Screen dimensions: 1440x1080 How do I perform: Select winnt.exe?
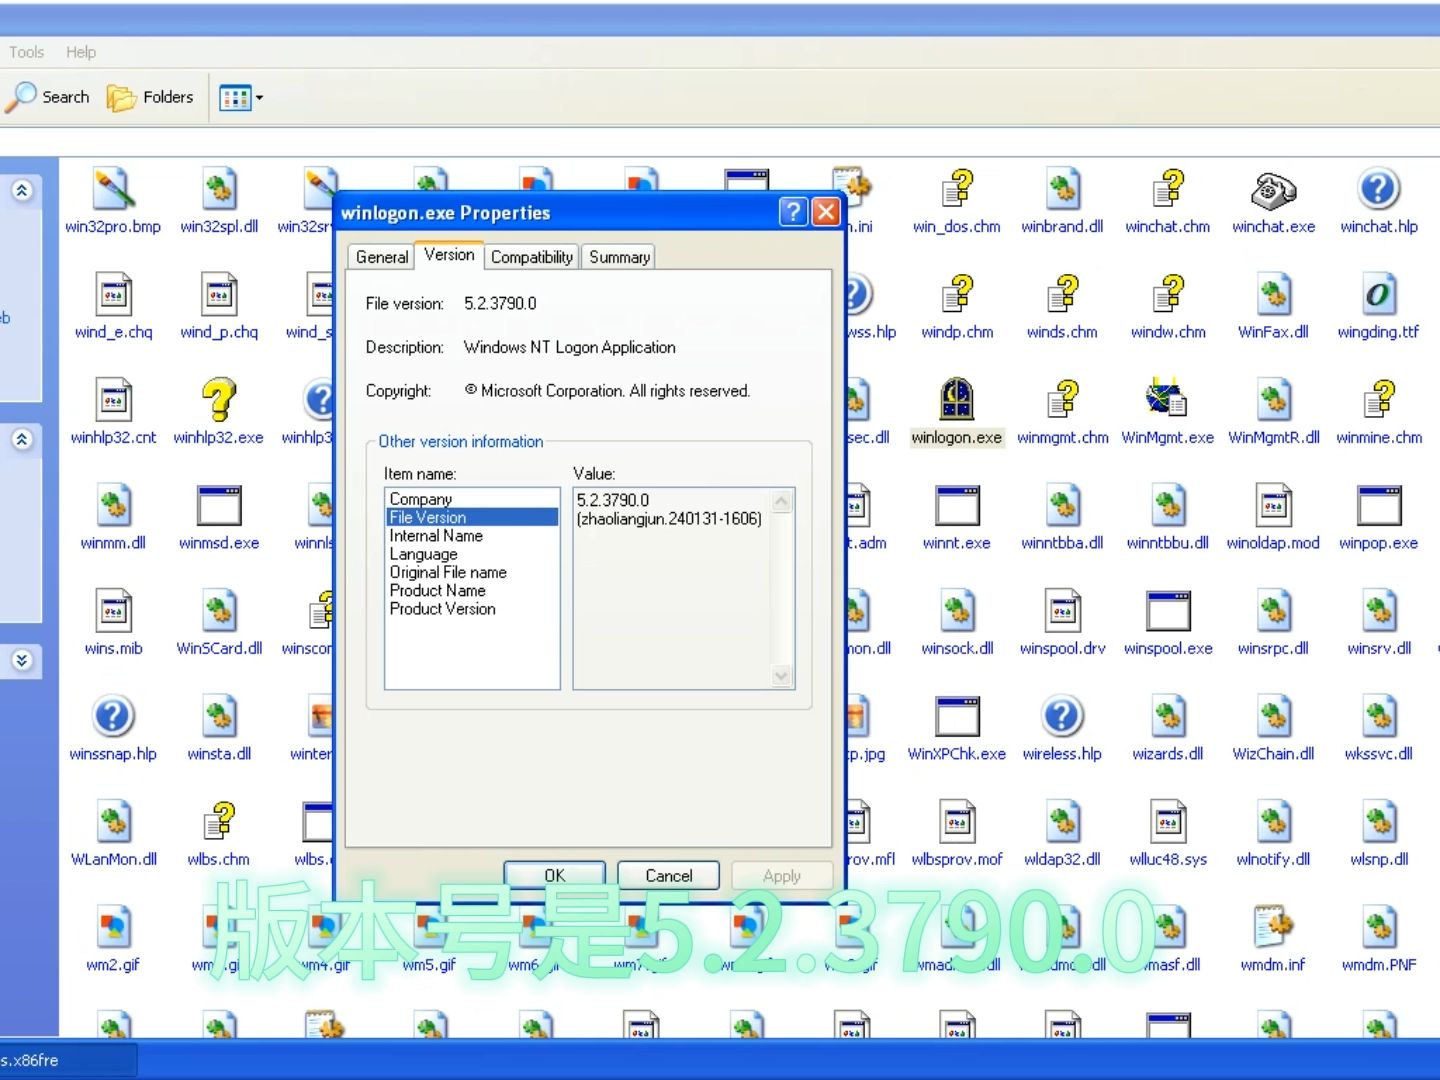[x=956, y=505]
